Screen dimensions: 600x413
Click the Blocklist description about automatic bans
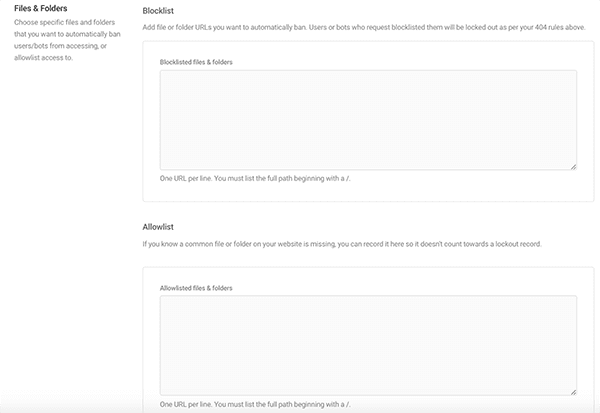[x=360, y=28]
